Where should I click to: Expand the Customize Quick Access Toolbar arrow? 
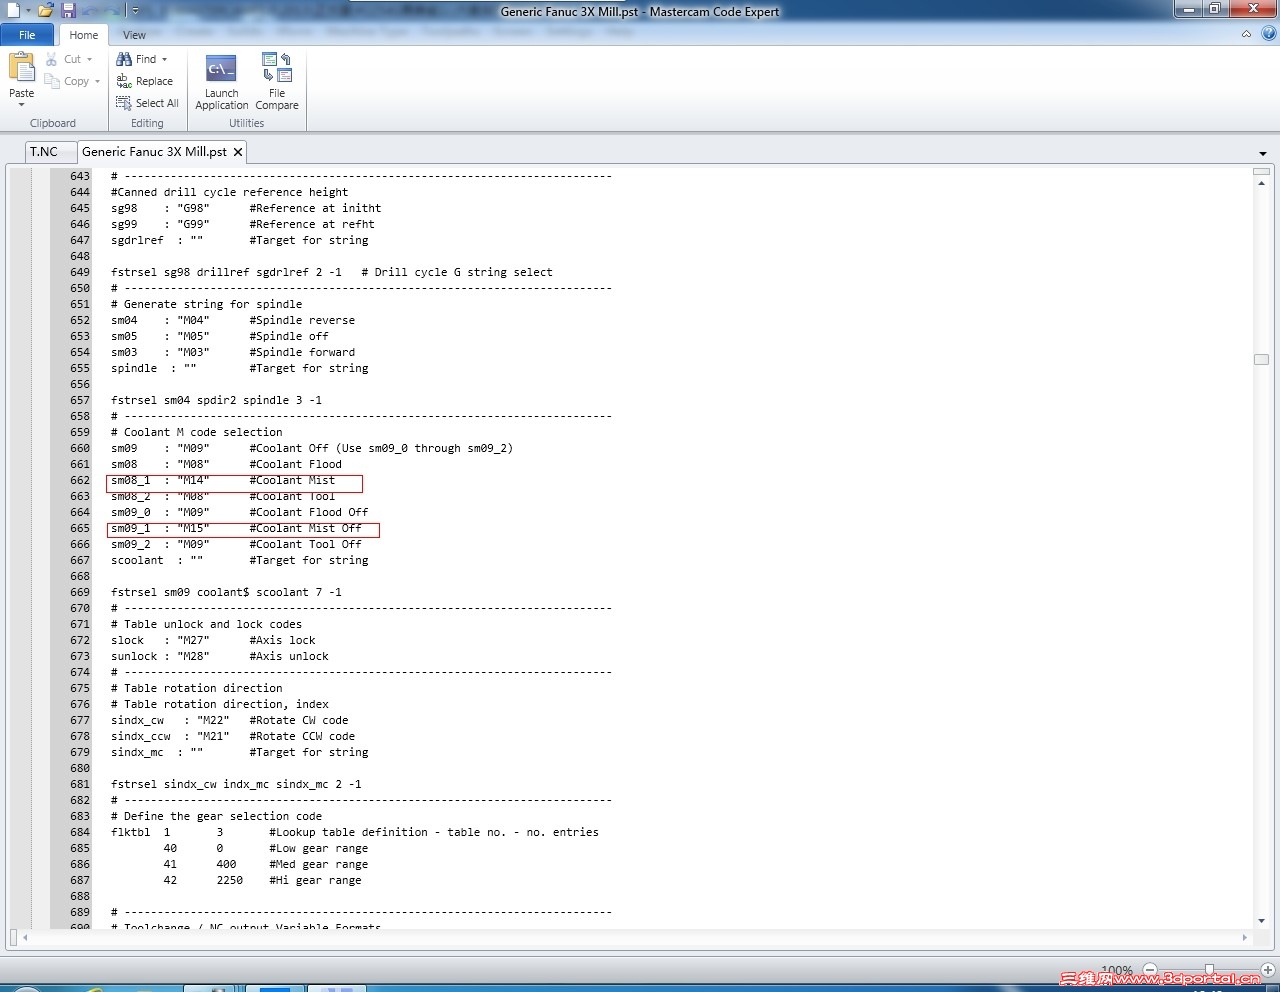click(x=135, y=11)
